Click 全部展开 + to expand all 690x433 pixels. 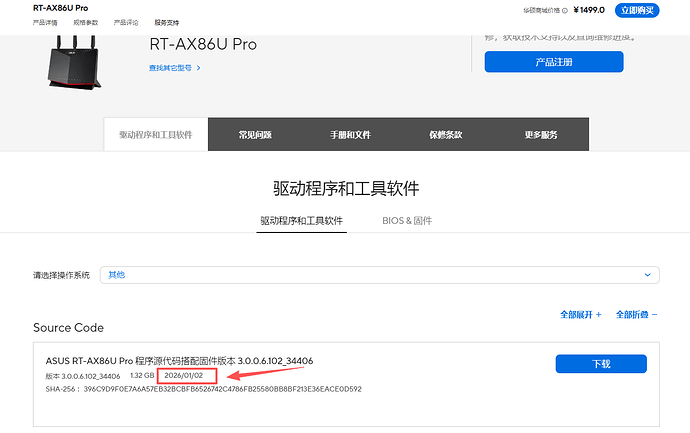[580, 315]
